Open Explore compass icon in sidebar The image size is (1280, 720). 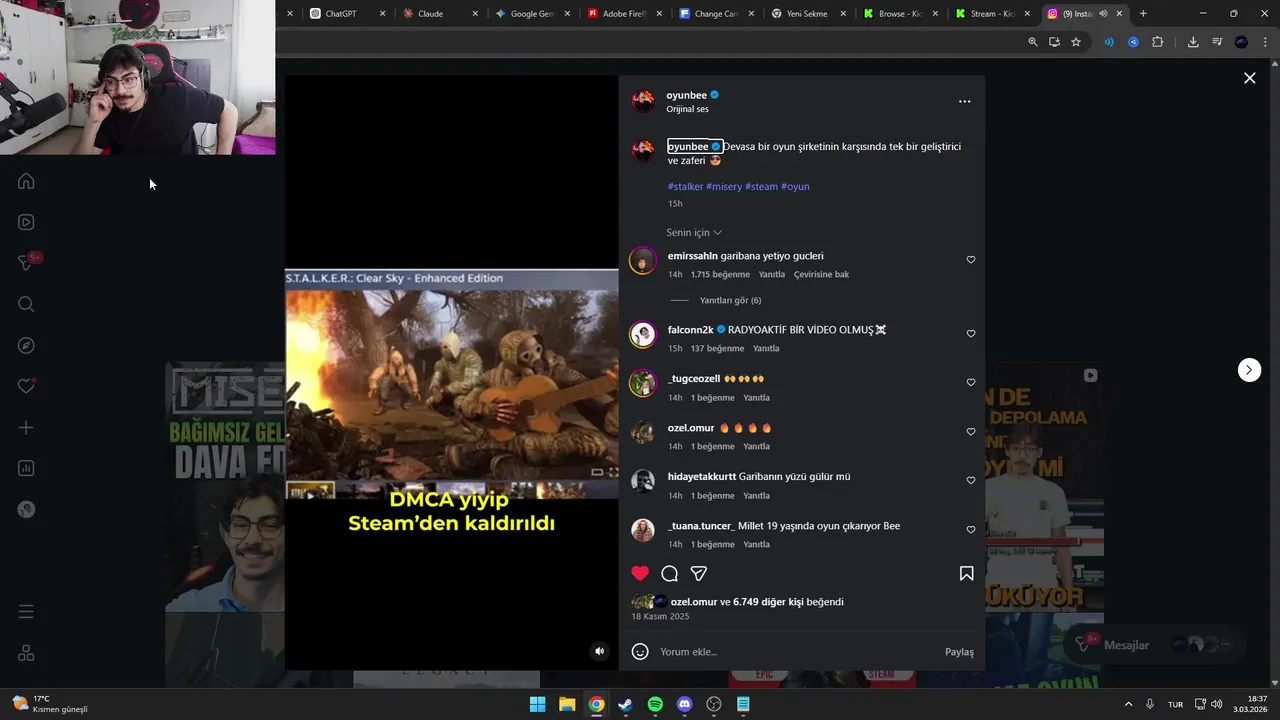point(26,345)
